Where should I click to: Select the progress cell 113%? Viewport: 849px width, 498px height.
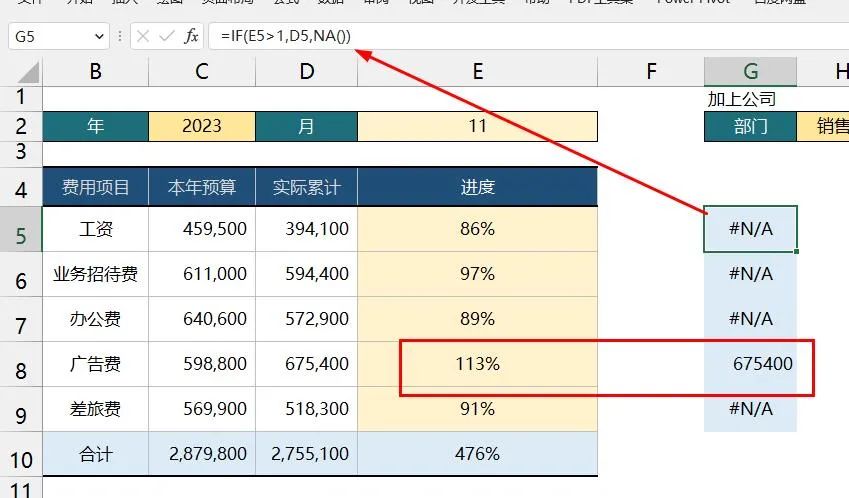[478, 364]
